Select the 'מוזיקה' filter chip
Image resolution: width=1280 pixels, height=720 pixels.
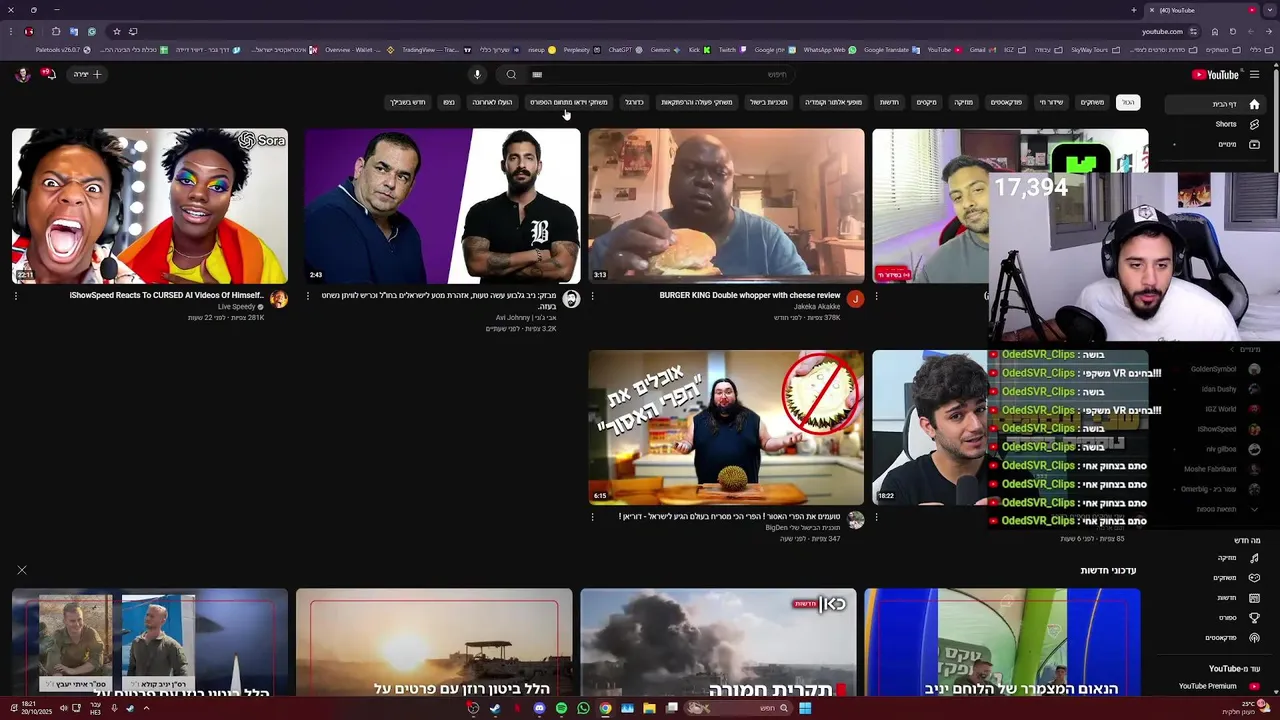coord(963,102)
